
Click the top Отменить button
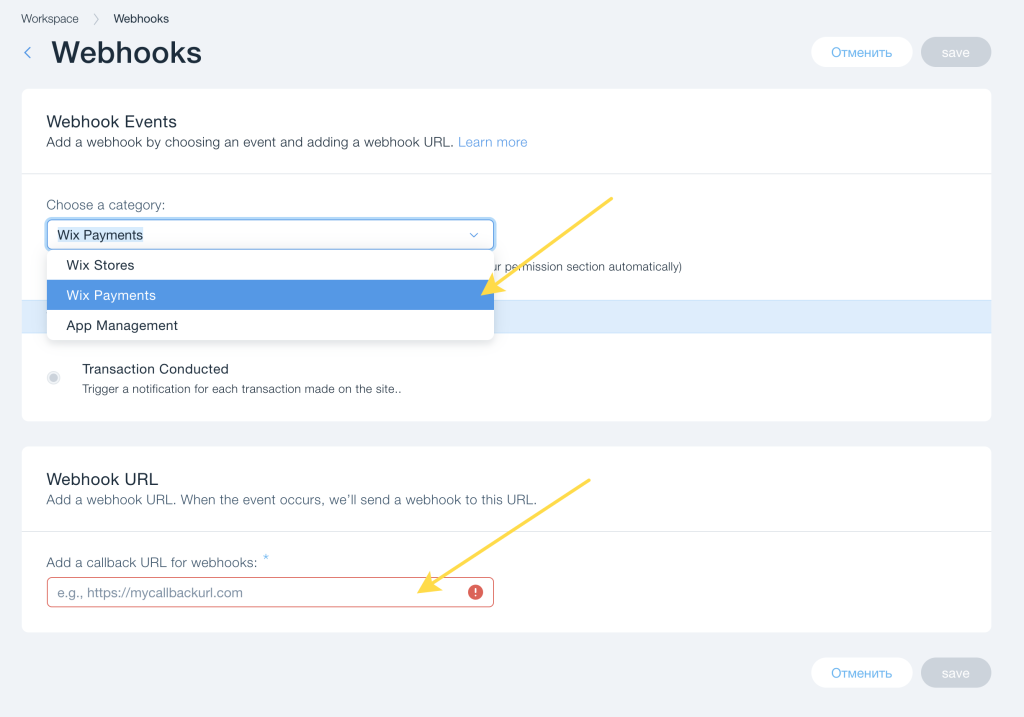[x=861, y=52]
